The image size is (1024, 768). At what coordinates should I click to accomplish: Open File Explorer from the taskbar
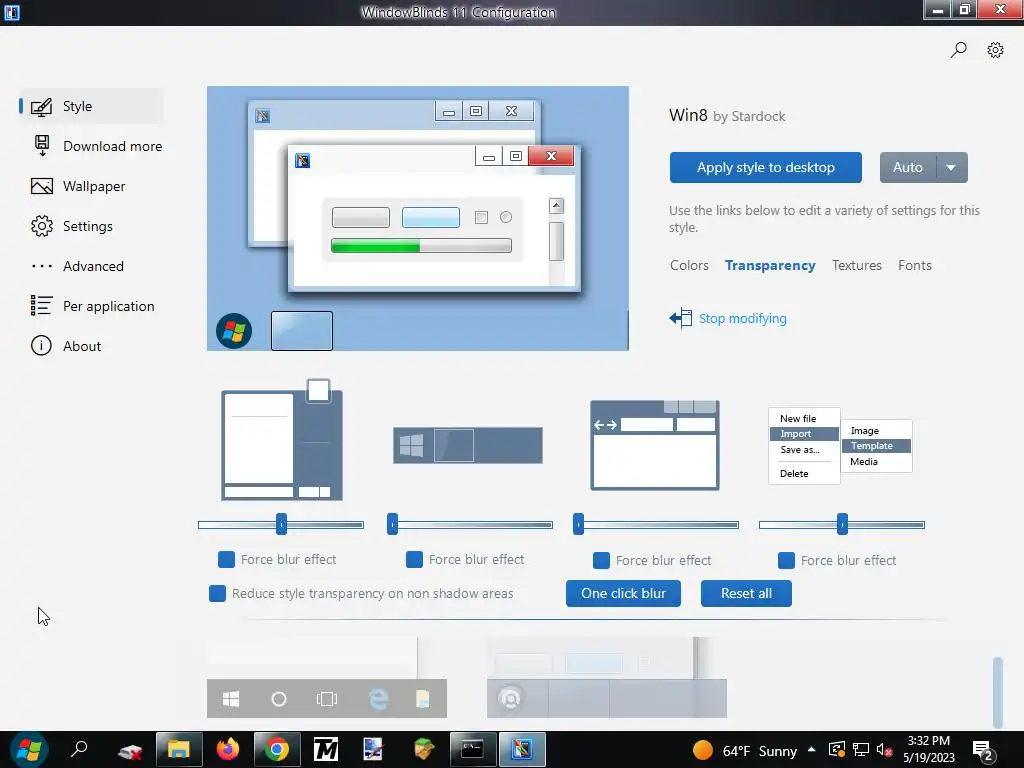click(178, 749)
